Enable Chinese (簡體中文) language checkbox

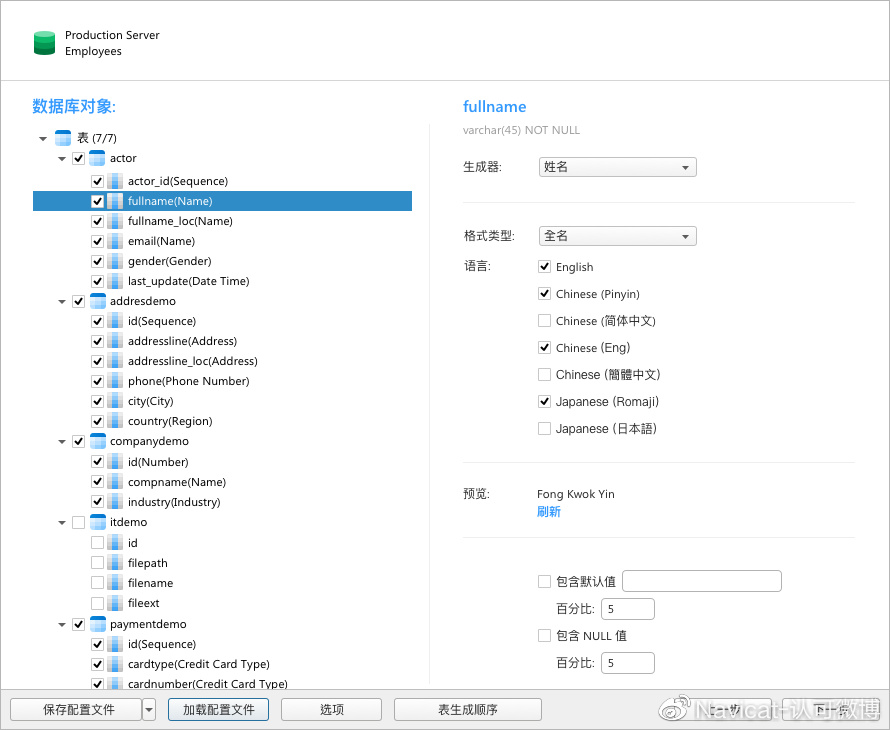click(544, 375)
